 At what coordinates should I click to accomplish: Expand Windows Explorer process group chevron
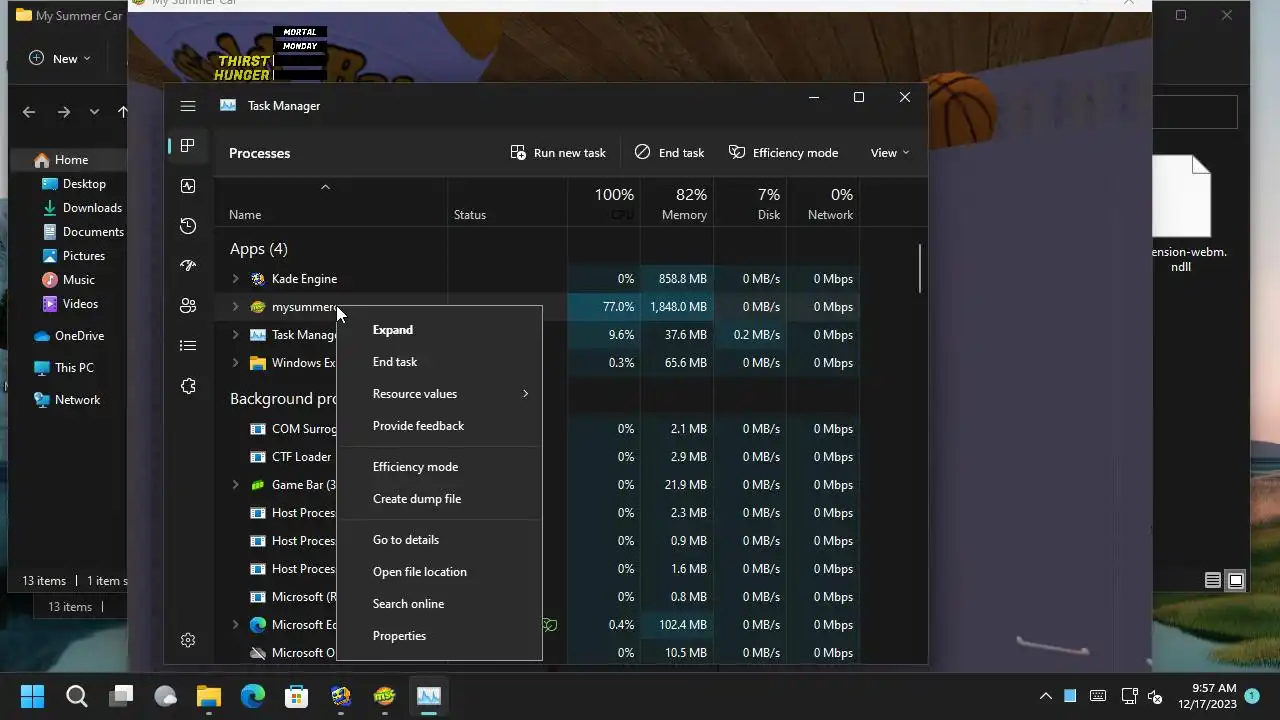[236, 363]
